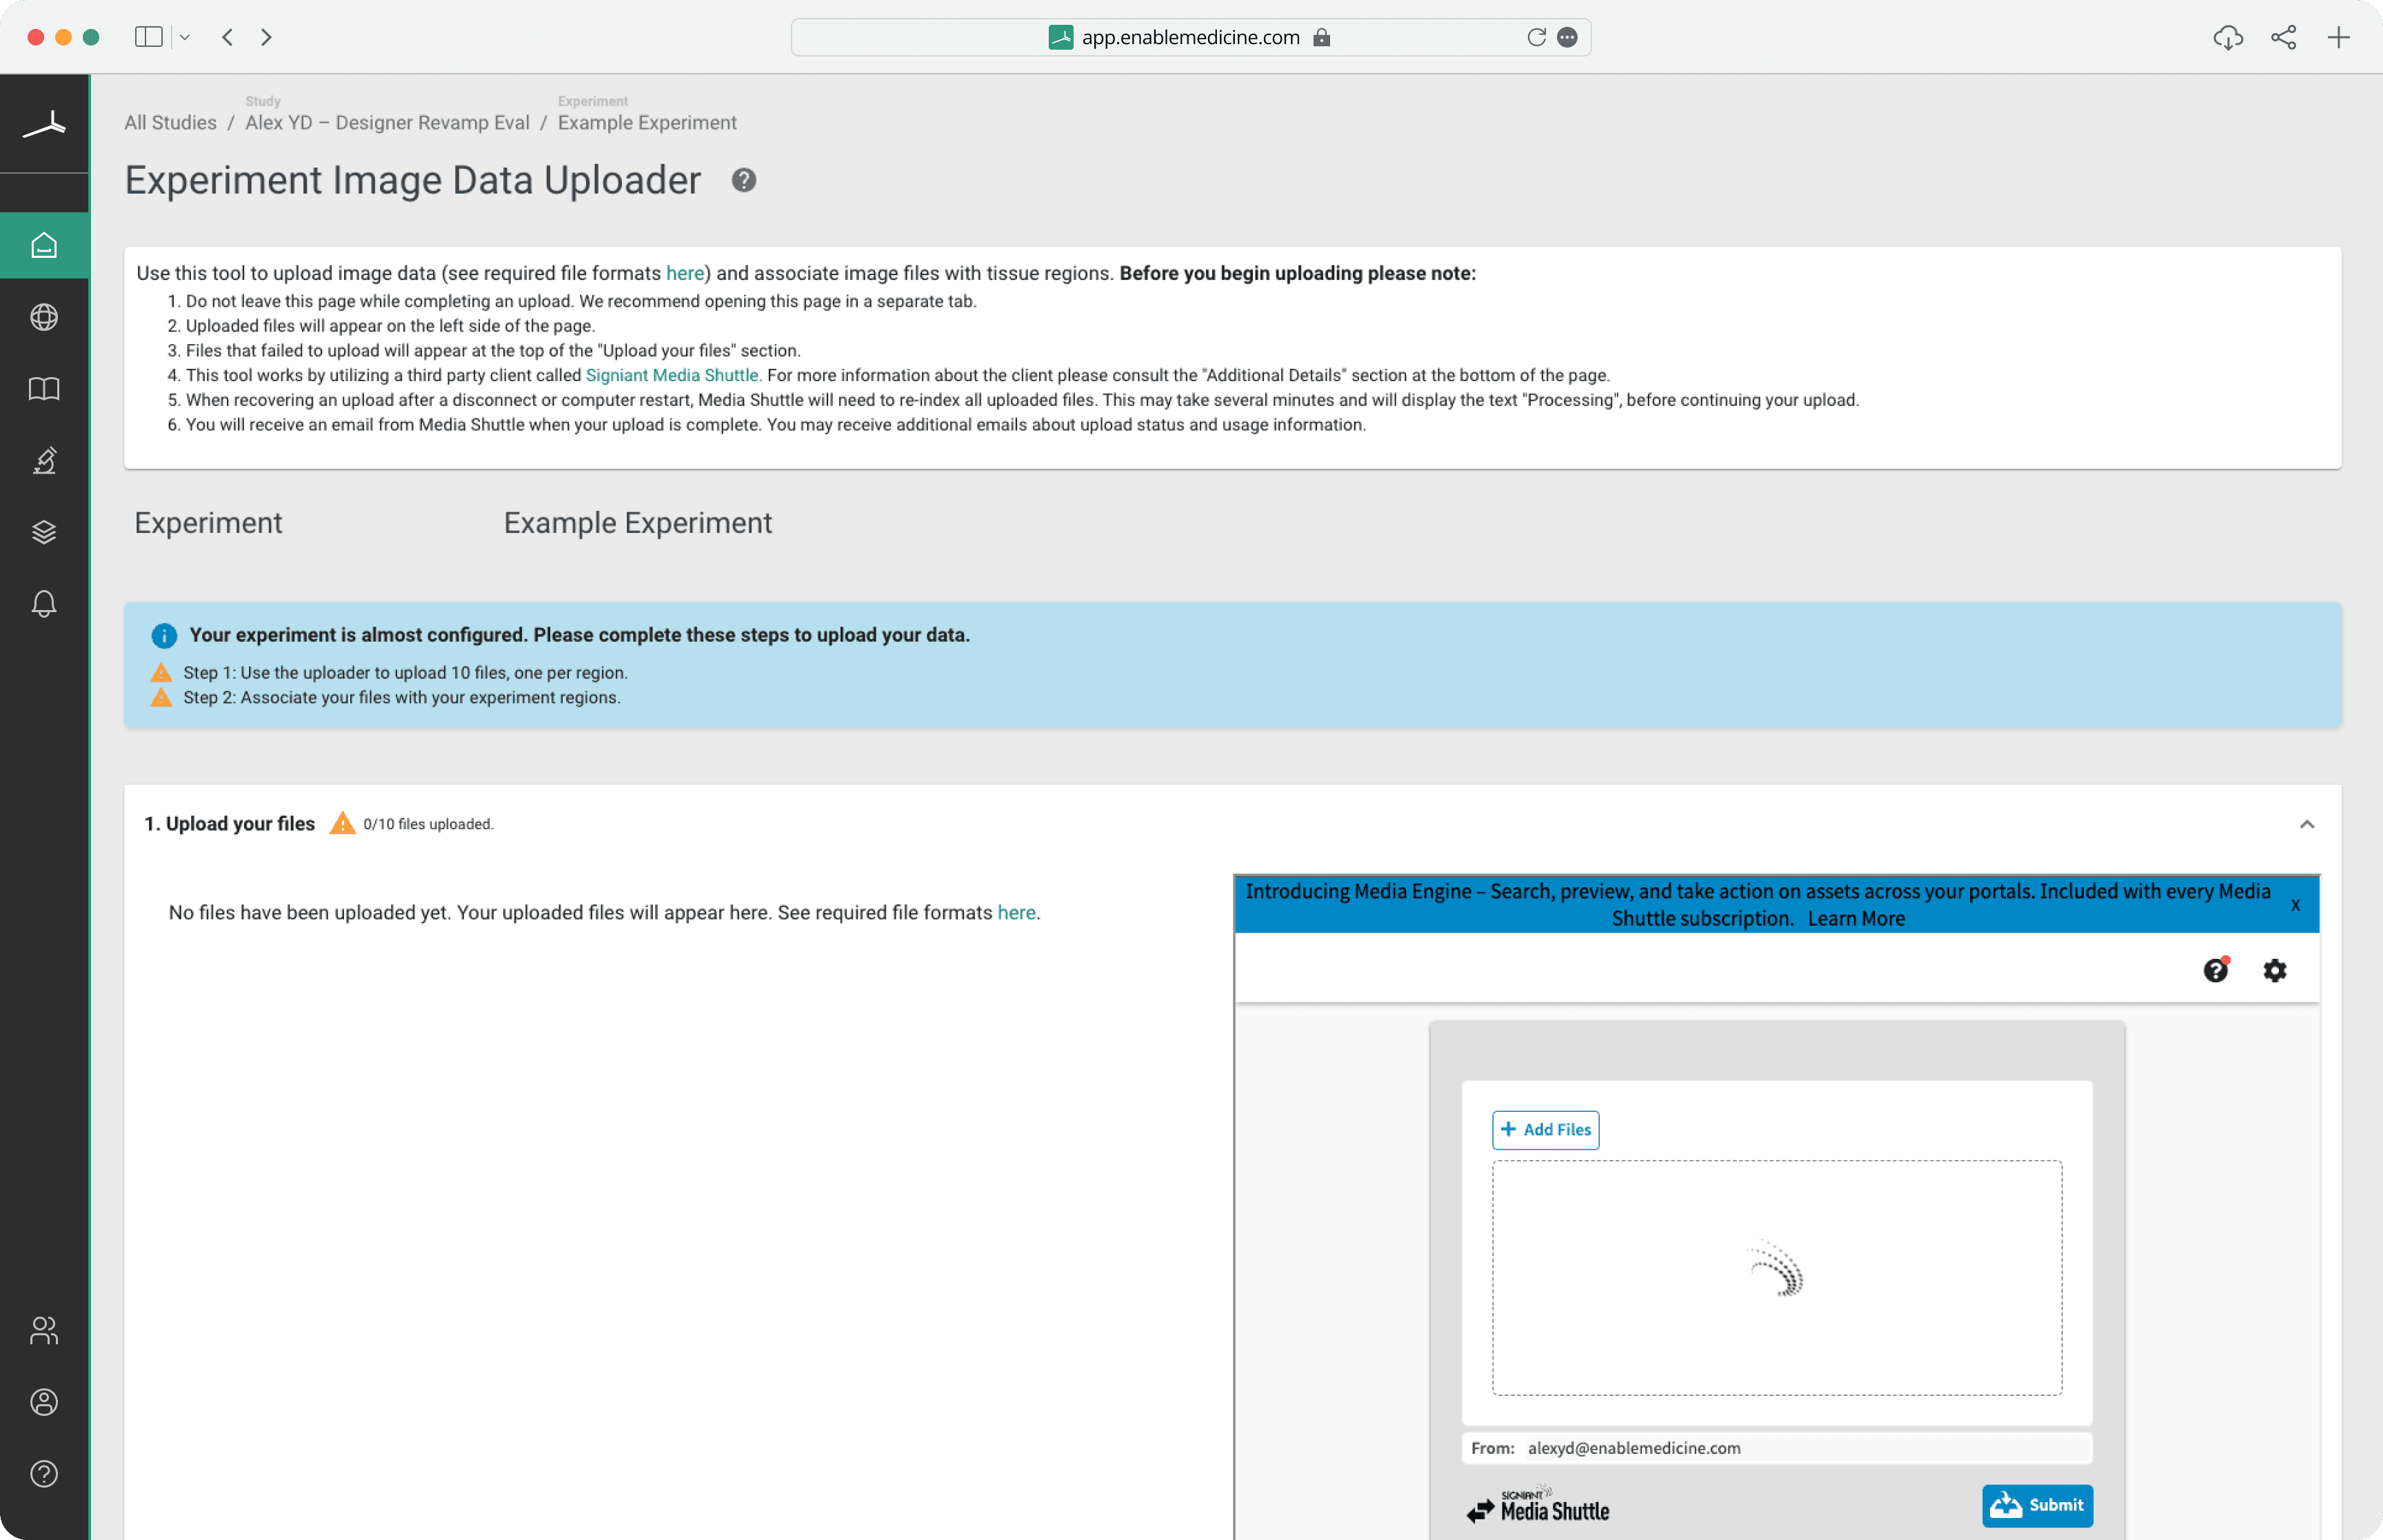Click the Add Files button
The width and height of the screenshot is (2383, 1540).
click(1545, 1130)
